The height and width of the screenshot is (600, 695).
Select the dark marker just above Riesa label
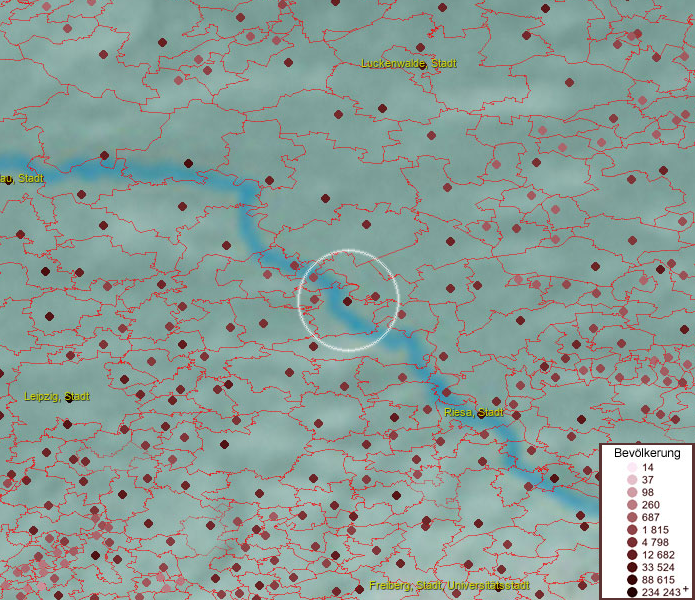click(x=446, y=391)
